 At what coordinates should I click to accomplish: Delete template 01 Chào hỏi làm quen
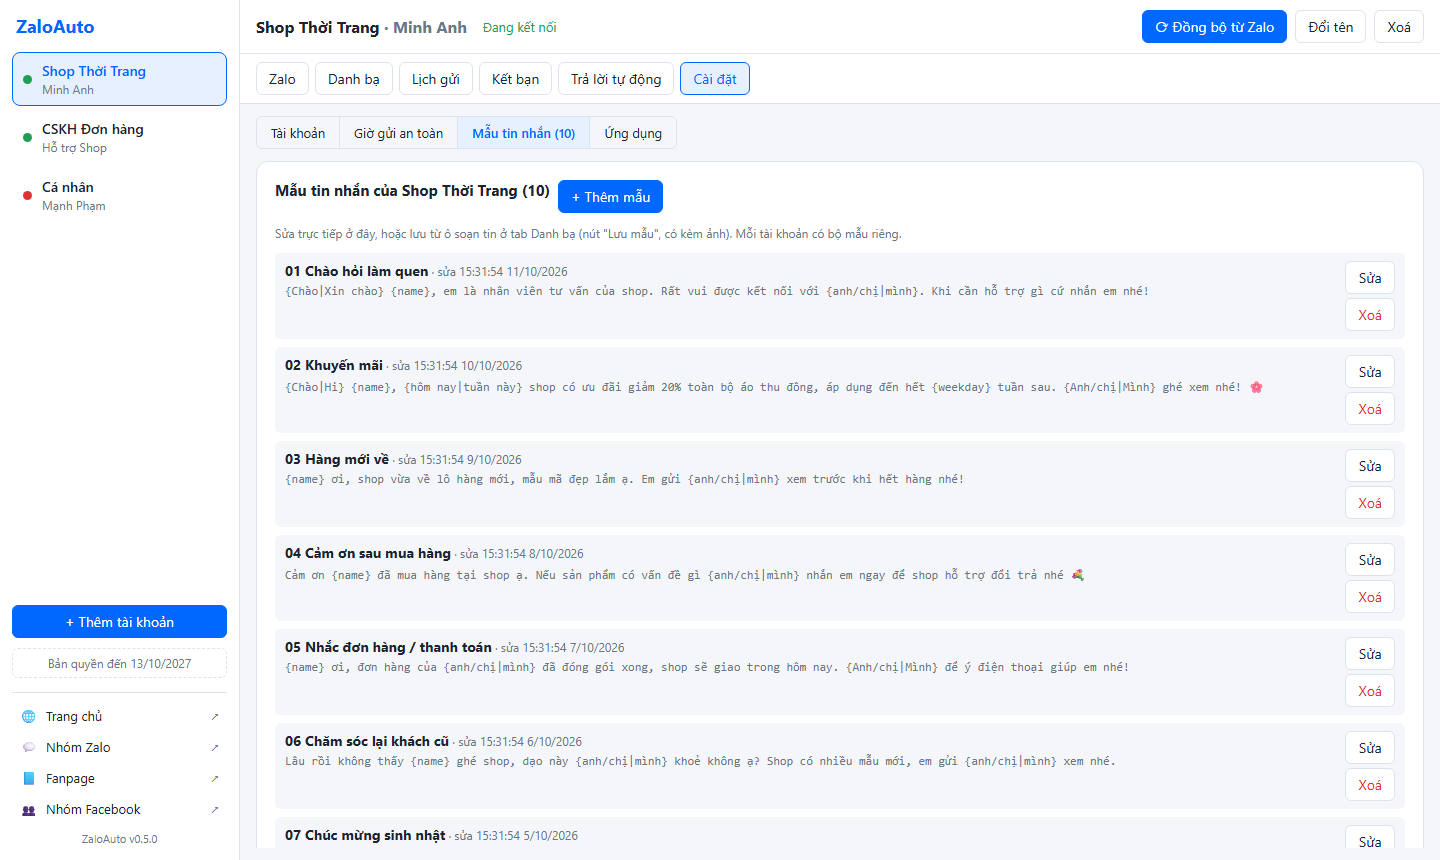(x=1370, y=315)
